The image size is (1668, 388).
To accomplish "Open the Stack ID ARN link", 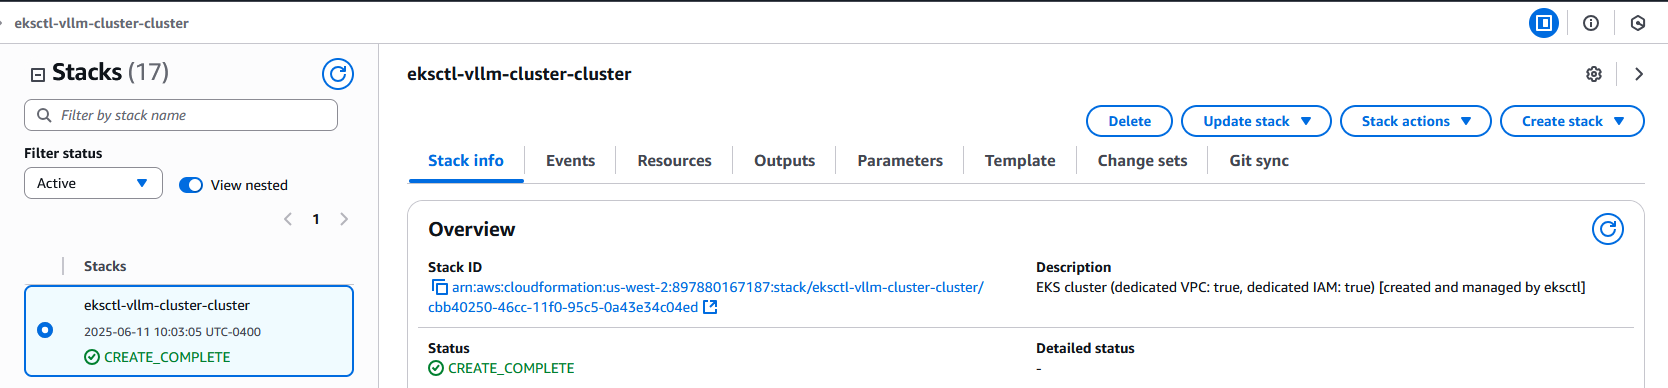I will pos(706,297).
